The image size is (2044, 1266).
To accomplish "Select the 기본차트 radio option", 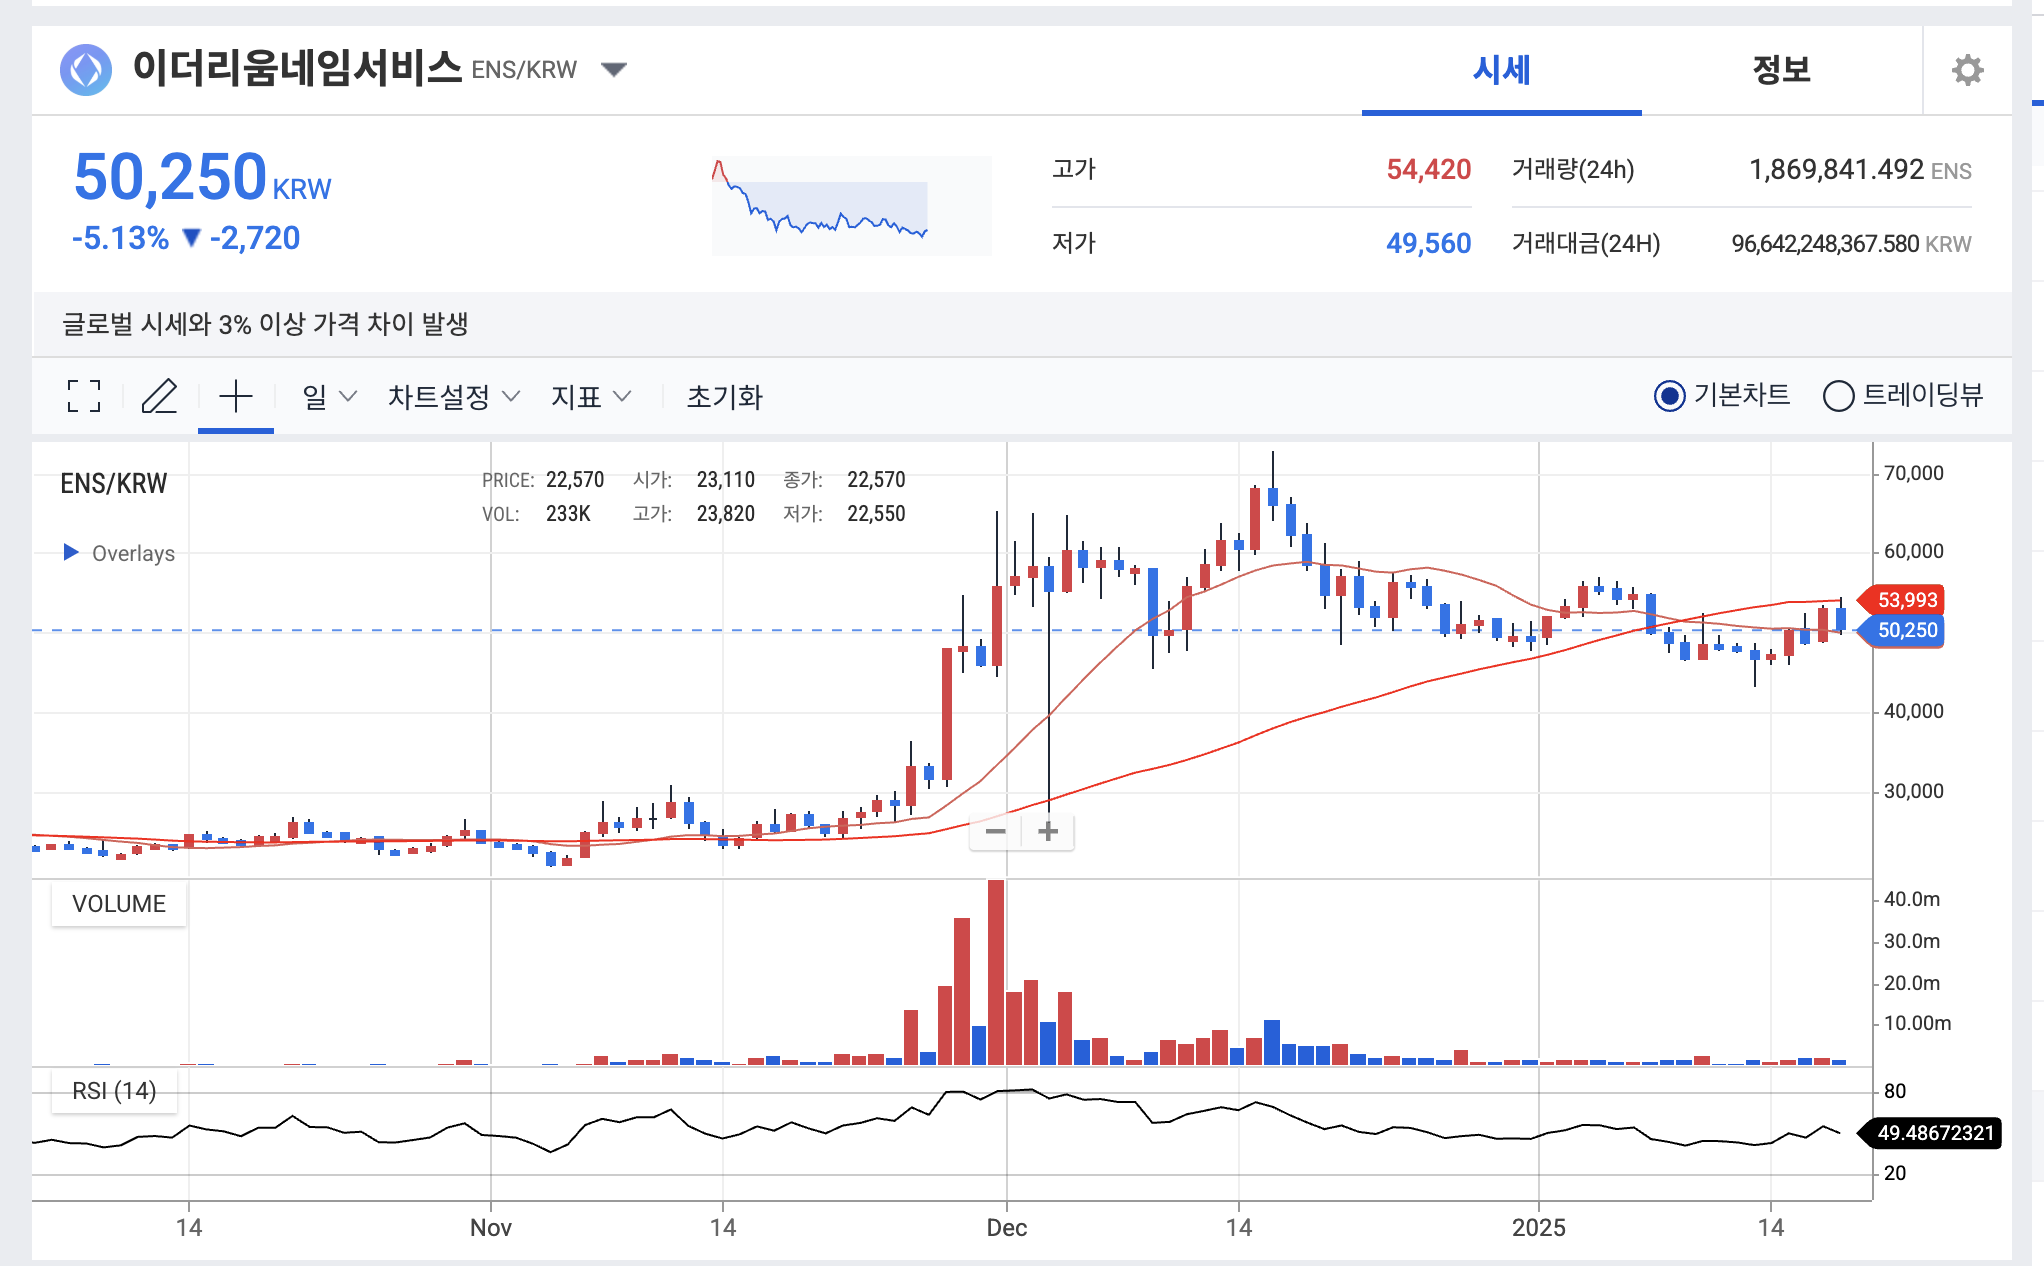I will pos(1669,396).
